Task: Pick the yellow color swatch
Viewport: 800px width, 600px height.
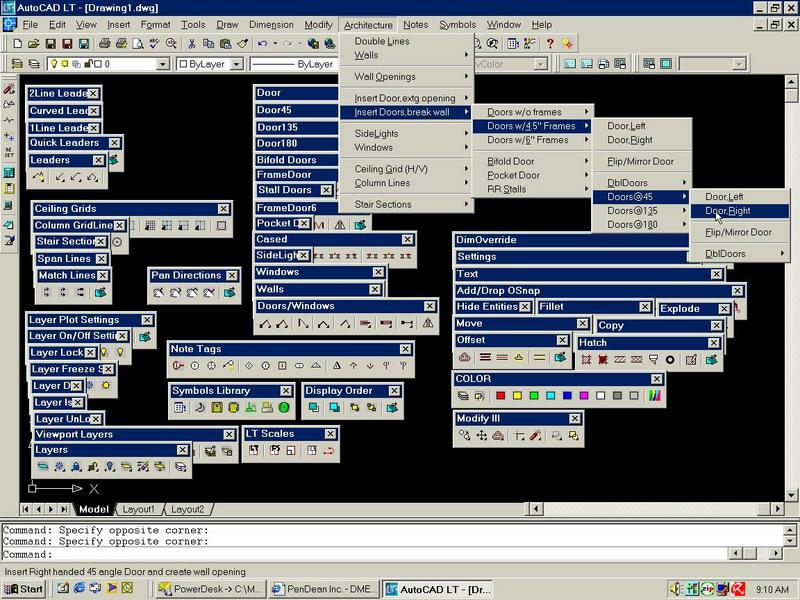Action: tap(517, 395)
